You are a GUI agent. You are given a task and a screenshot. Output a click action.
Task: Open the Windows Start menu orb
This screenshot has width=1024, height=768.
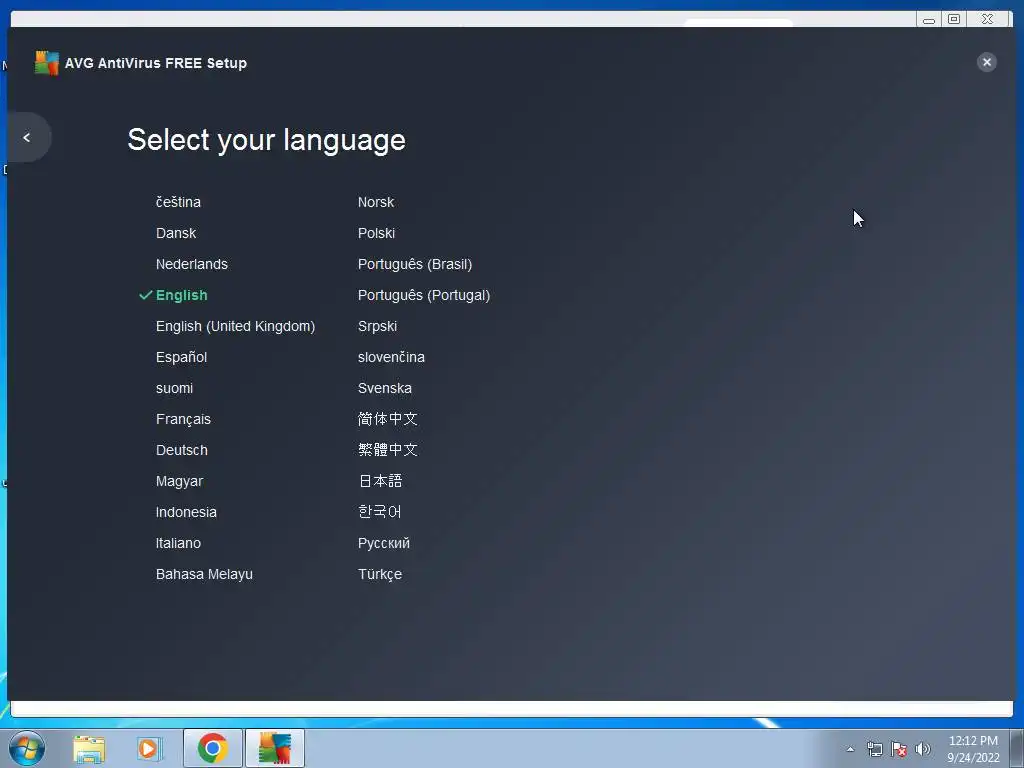(27, 748)
